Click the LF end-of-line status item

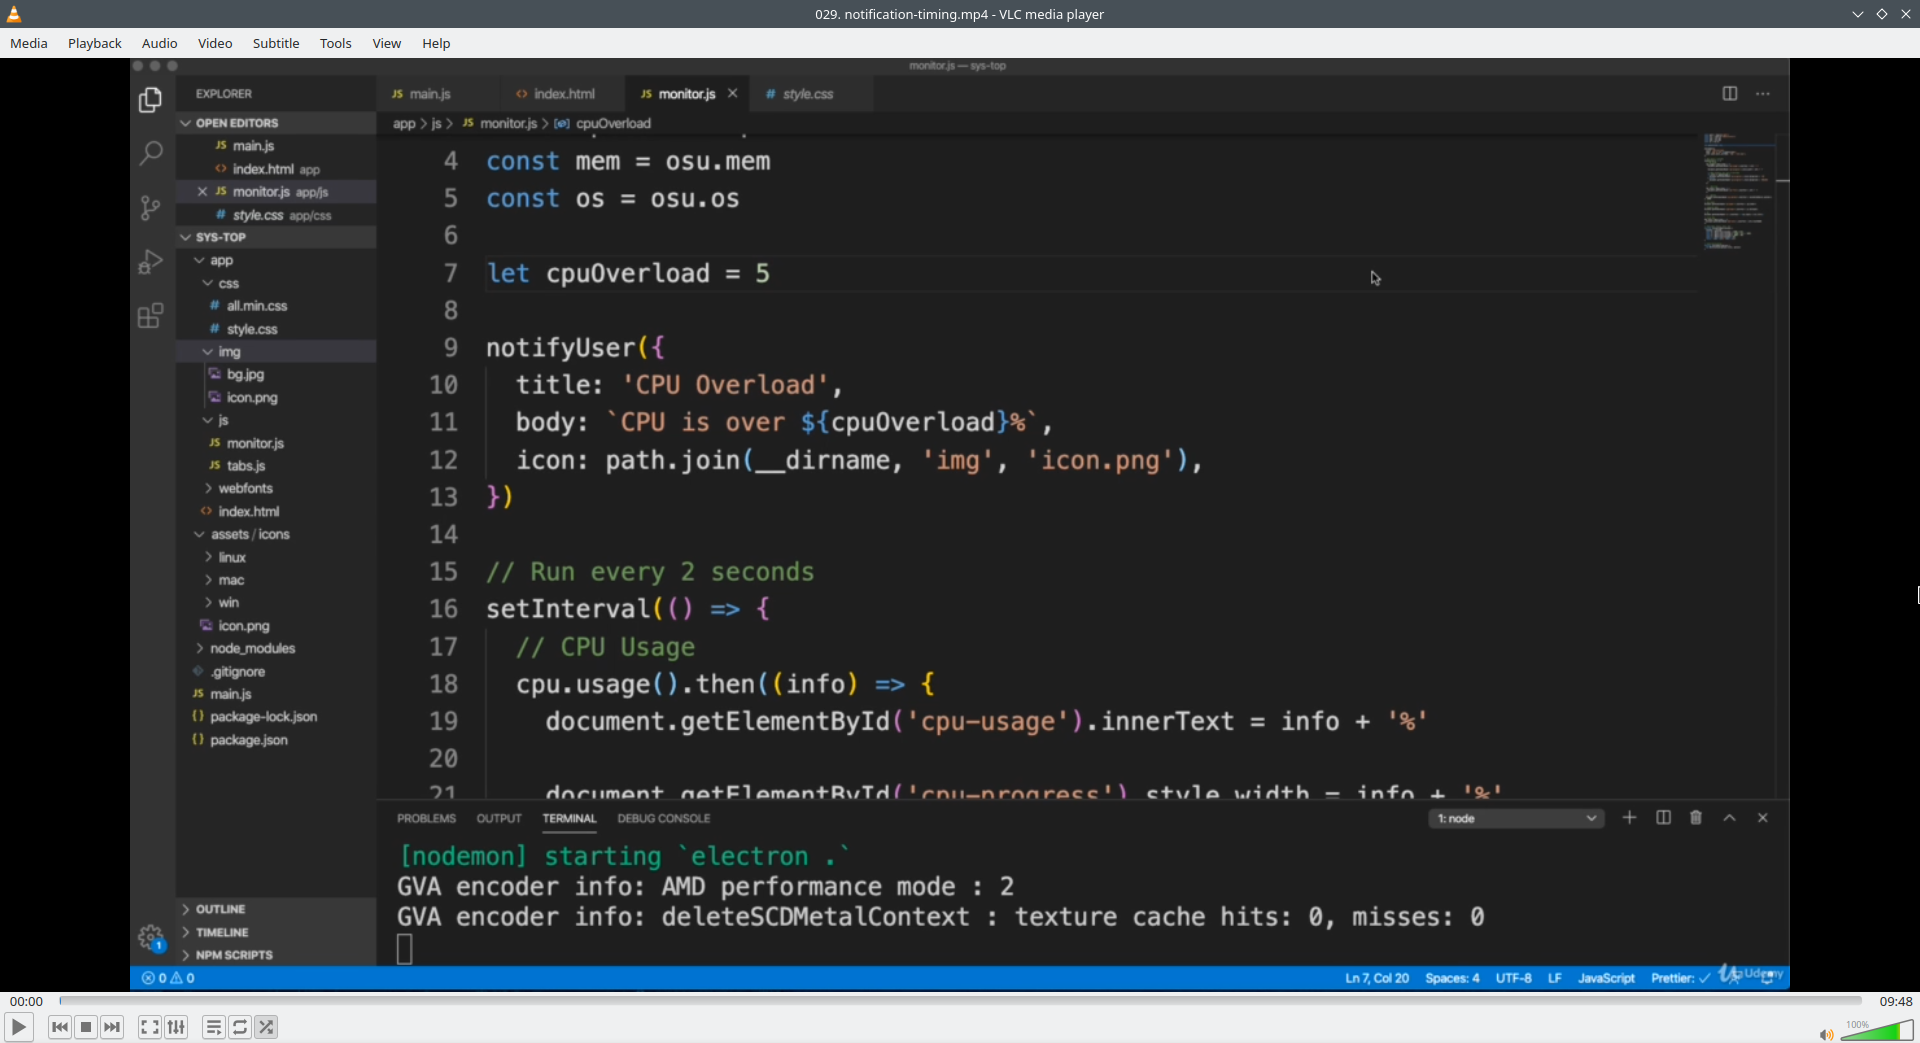(x=1555, y=978)
